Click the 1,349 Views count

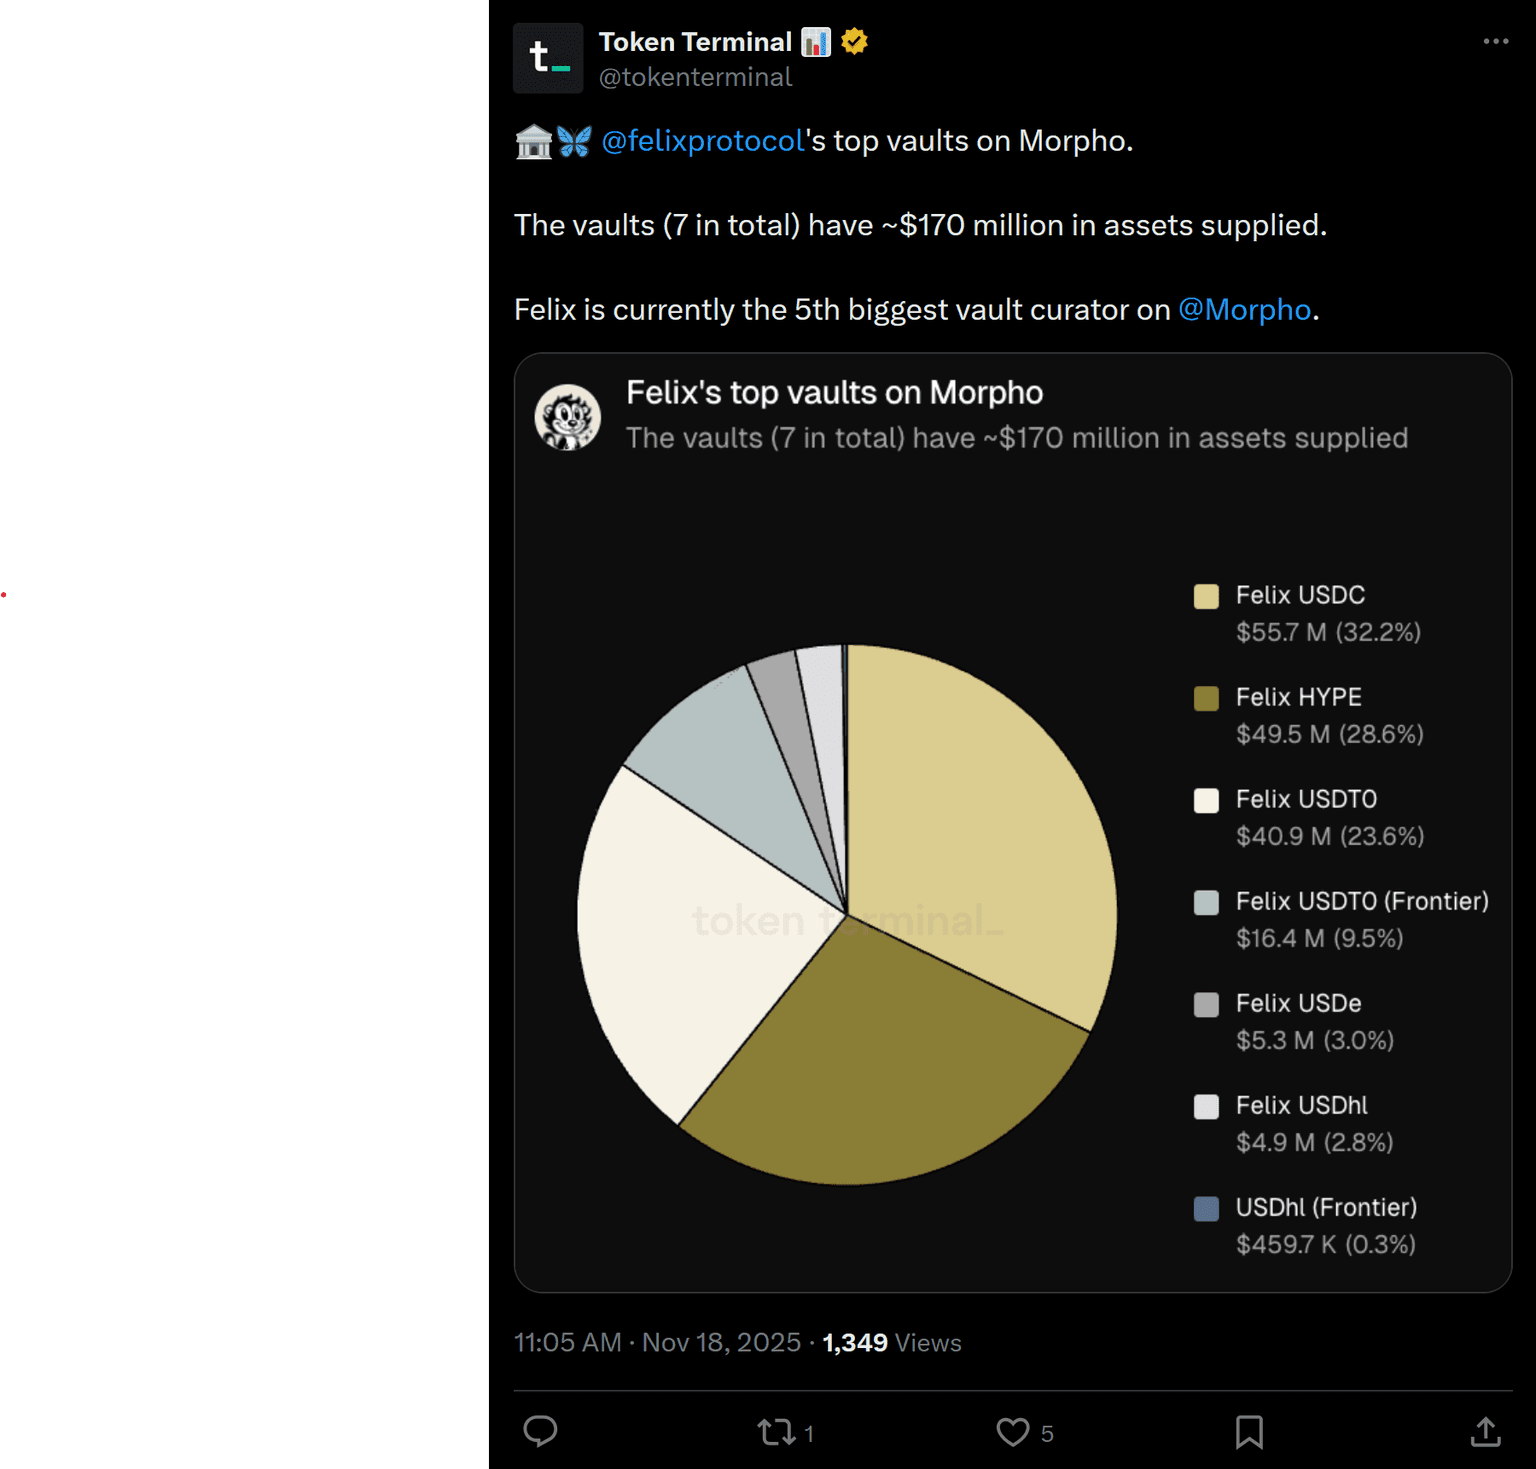(891, 1342)
